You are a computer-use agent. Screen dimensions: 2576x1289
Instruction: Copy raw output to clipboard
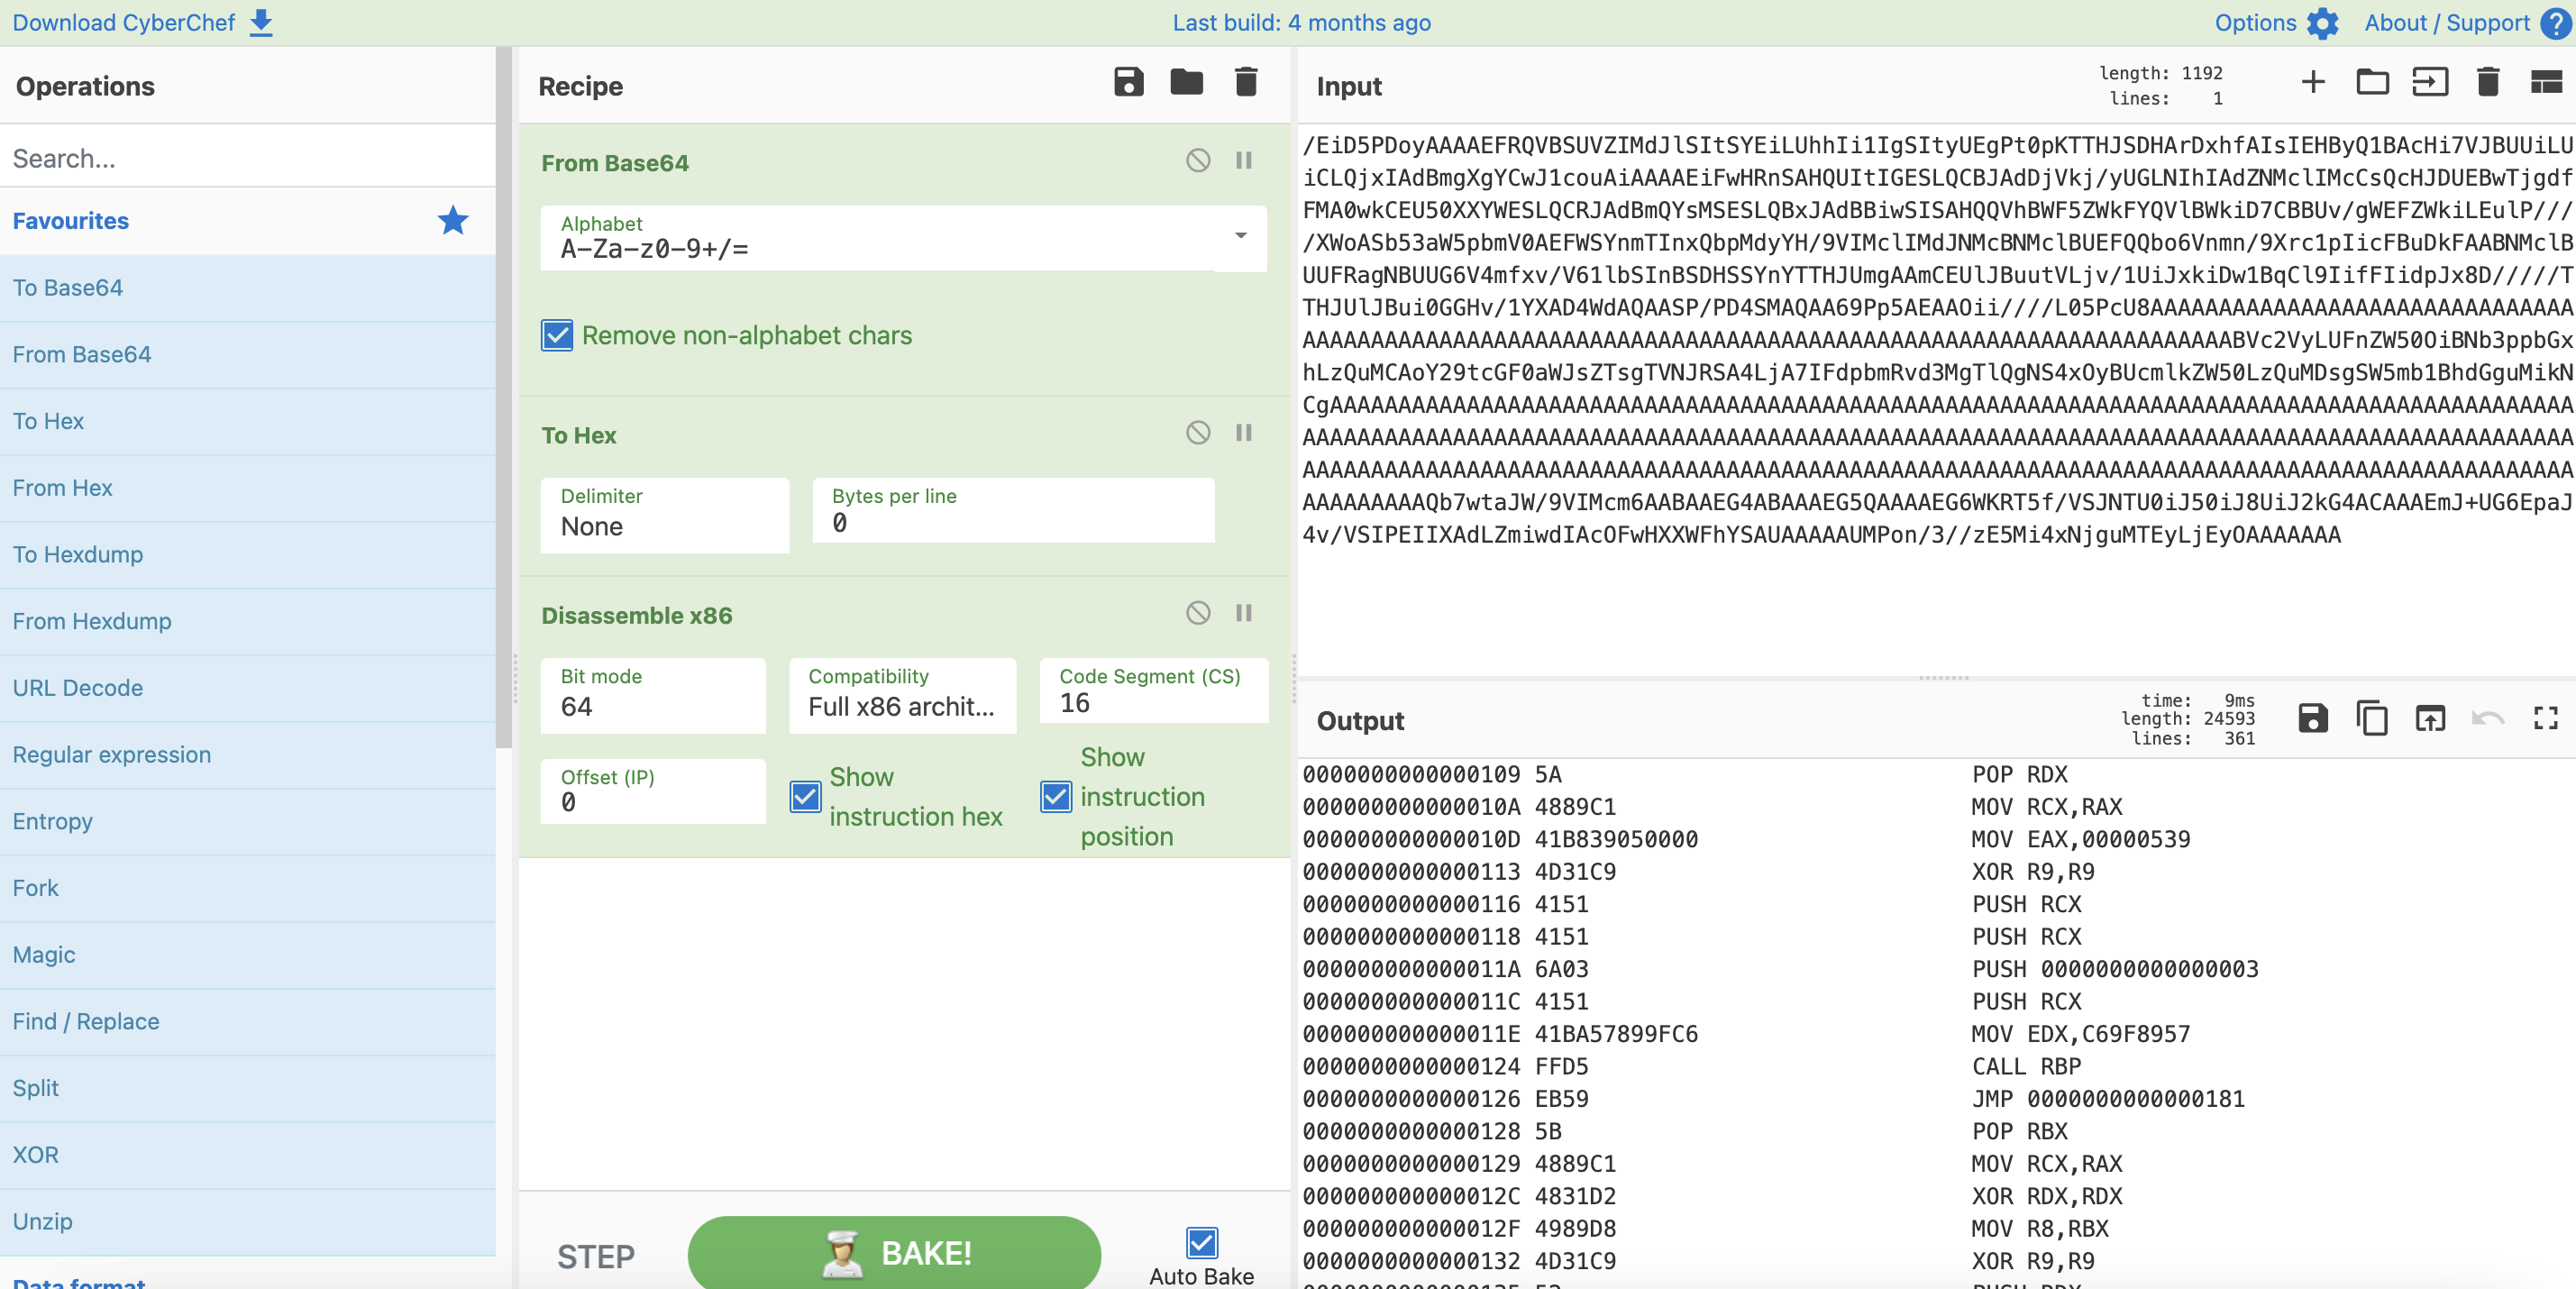click(2372, 718)
